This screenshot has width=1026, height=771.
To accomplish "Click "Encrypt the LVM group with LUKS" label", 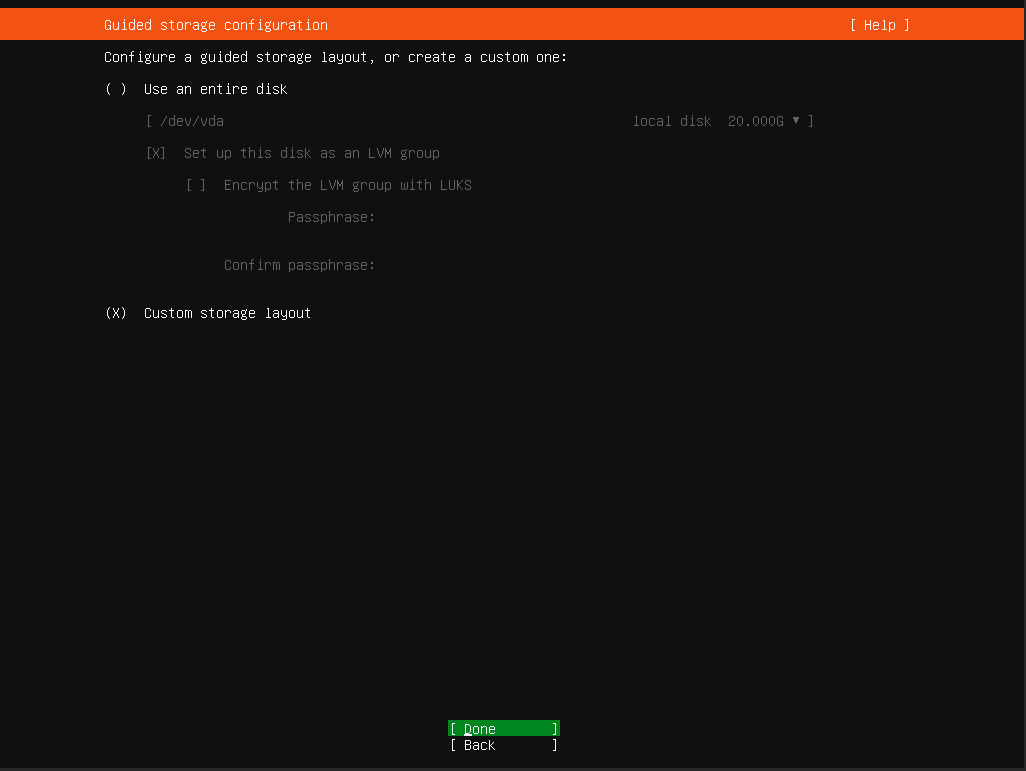I will (x=347, y=185).
